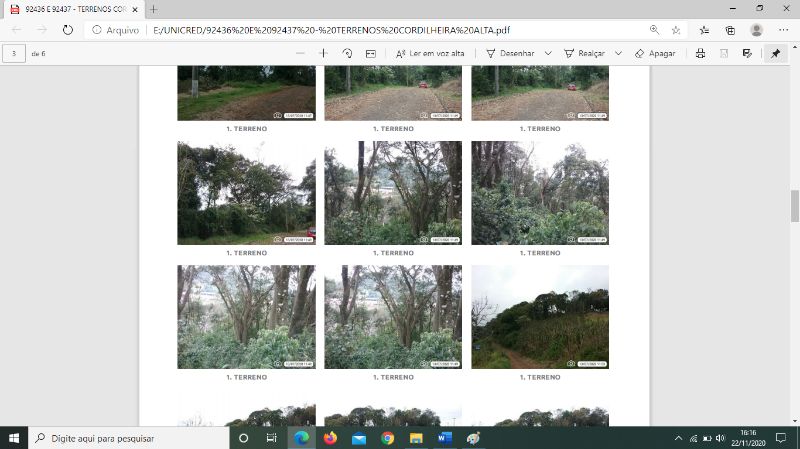Launch Google Chrome from taskbar

(x=387, y=438)
